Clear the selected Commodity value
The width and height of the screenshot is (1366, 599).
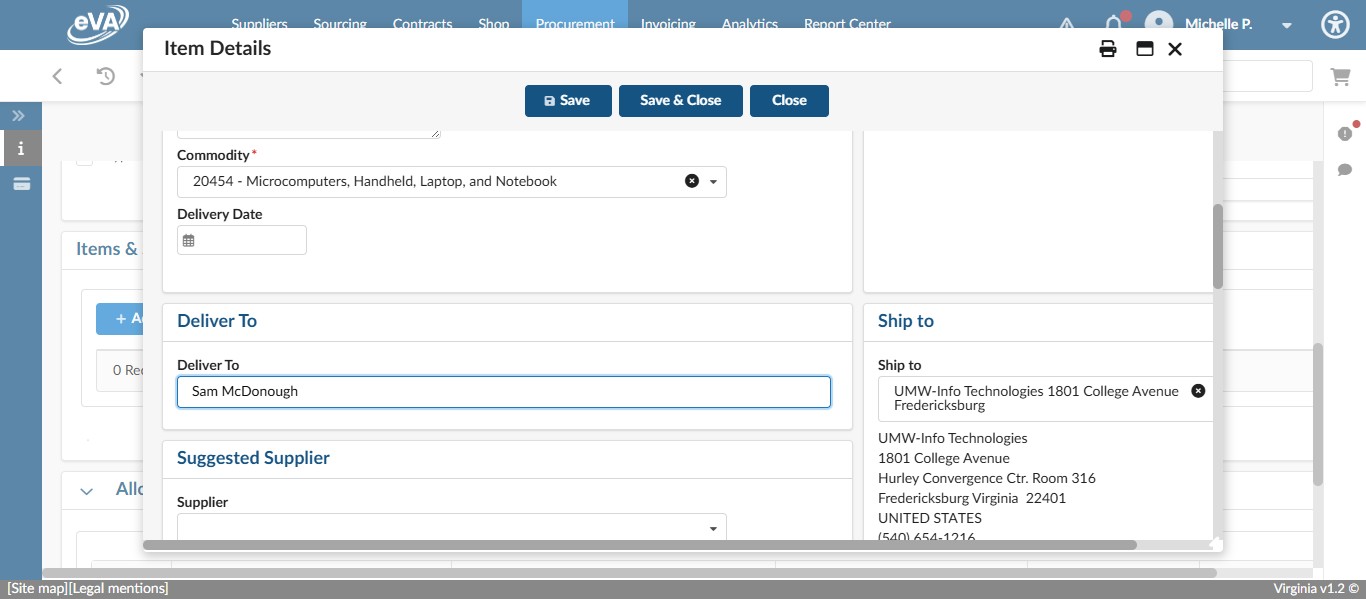(x=692, y=181)
